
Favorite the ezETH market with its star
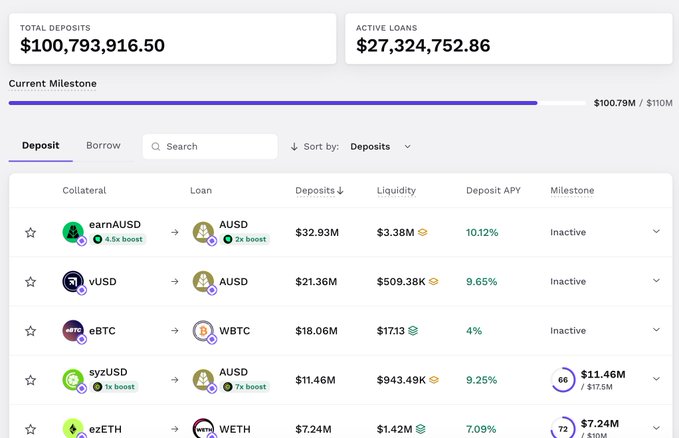point(30,429)
